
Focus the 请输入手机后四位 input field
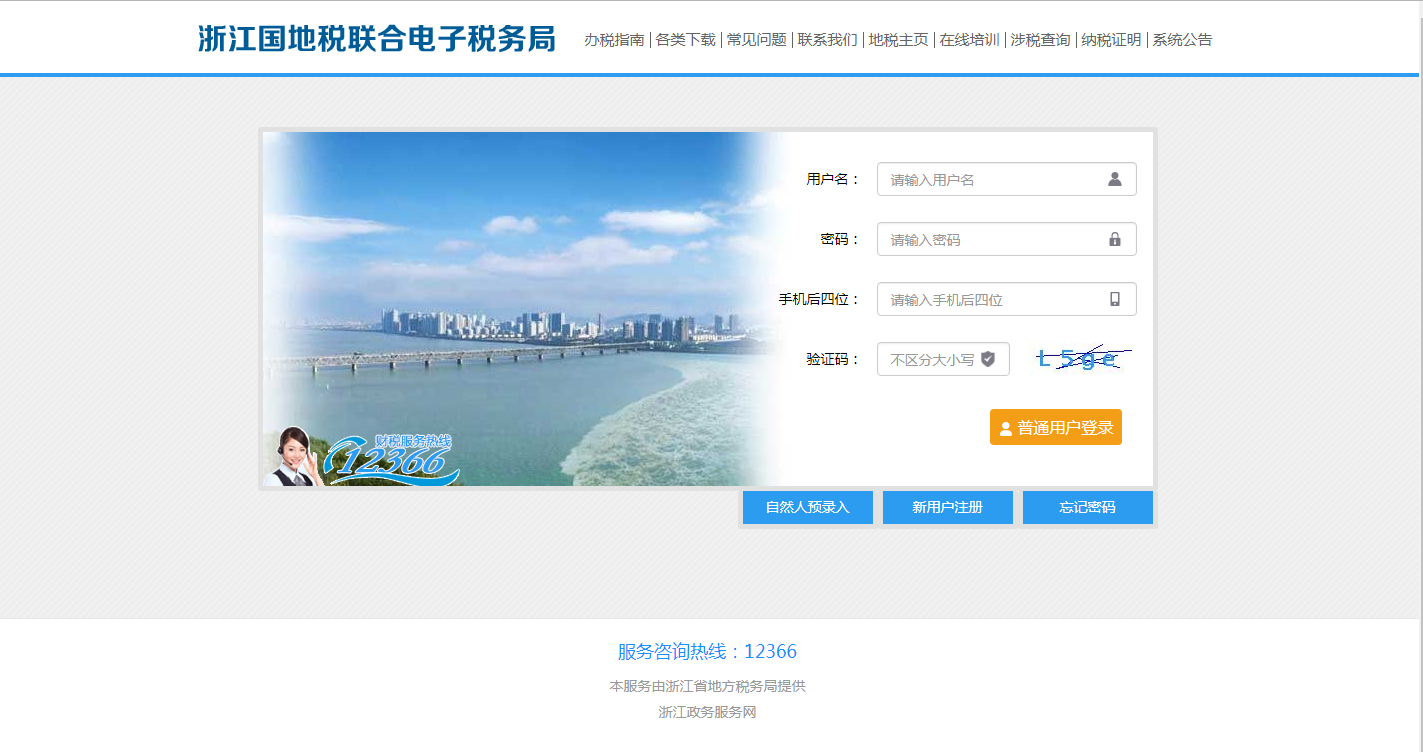point(1007,299)
